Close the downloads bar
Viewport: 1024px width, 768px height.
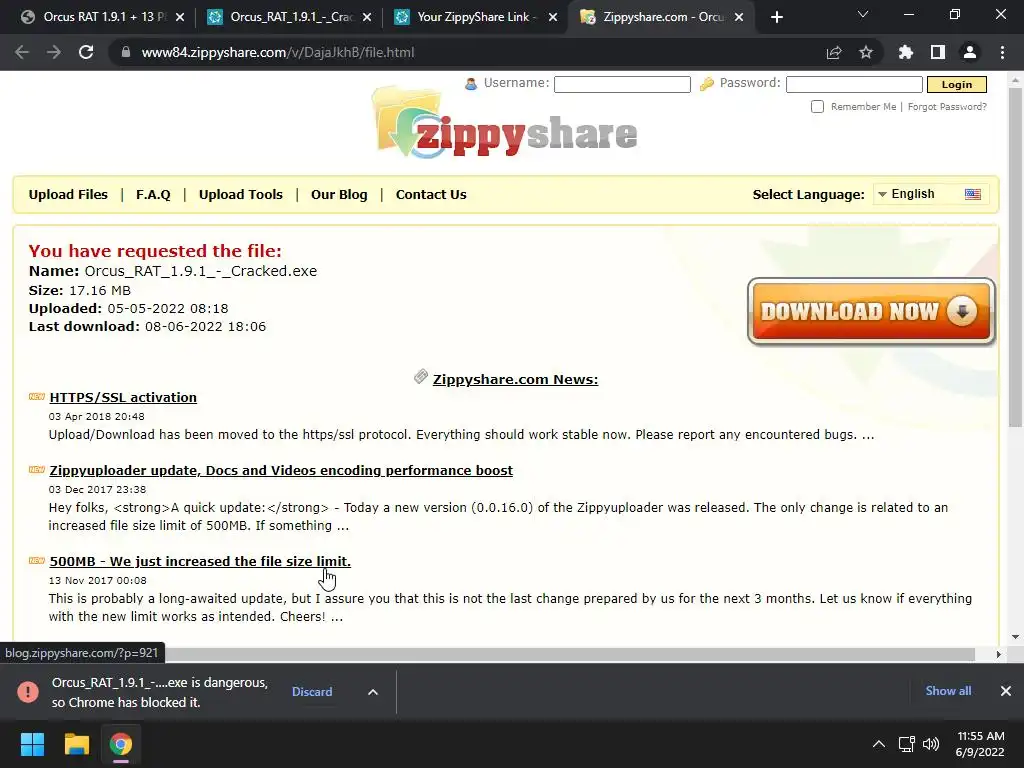coord(1006,691)
